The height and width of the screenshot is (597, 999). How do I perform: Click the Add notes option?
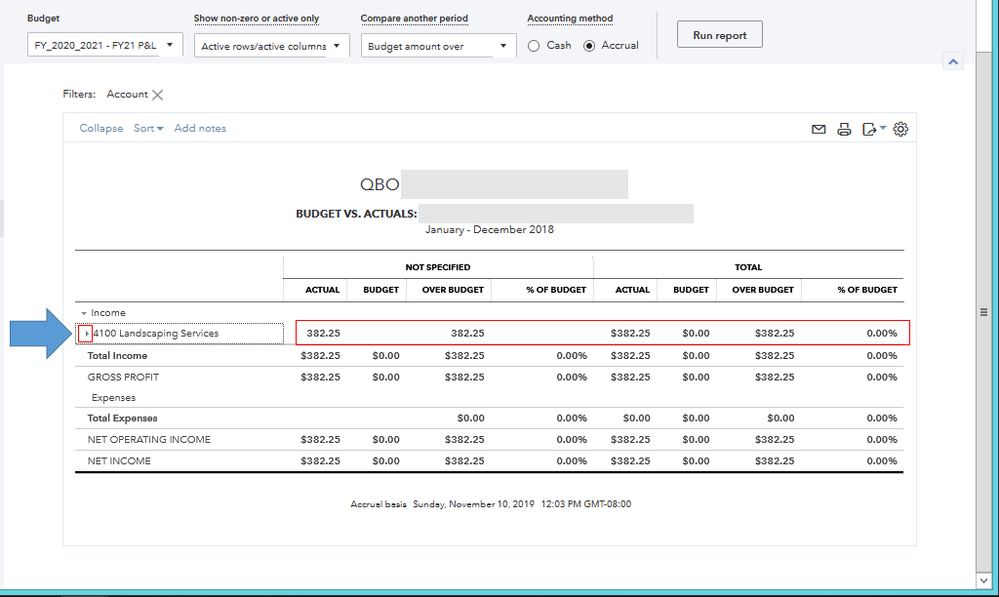pos(199,128)
